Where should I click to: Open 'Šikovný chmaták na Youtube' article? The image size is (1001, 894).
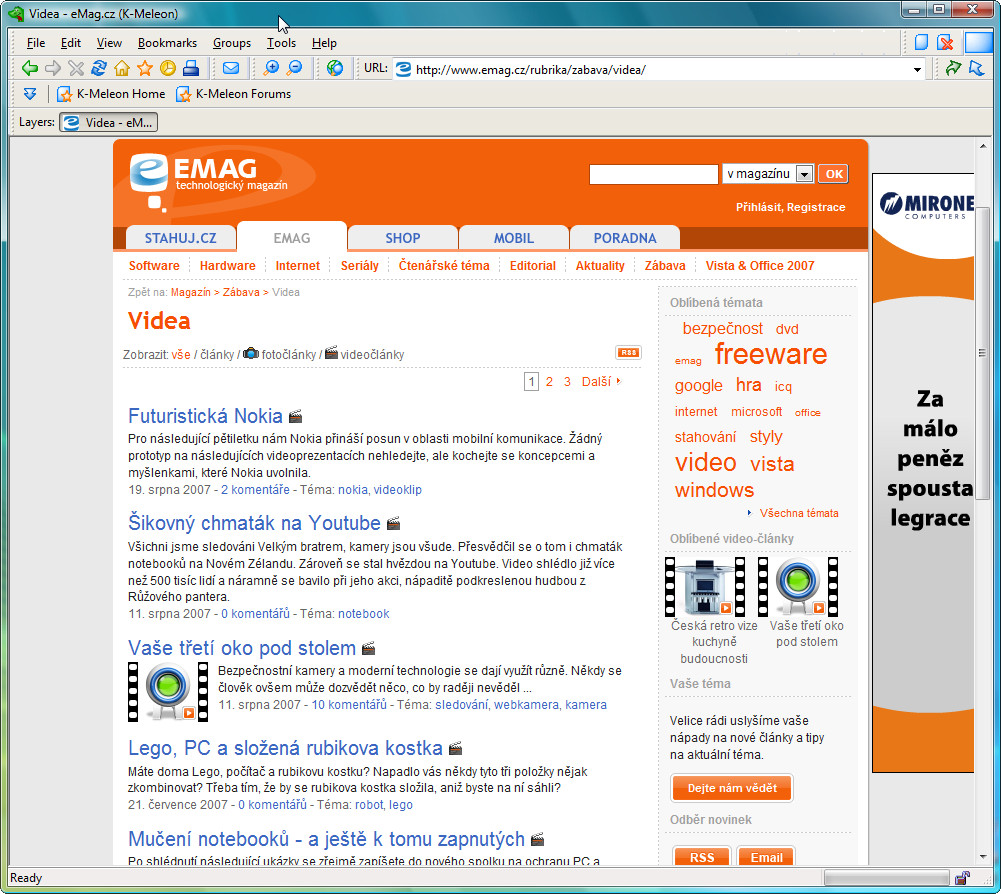254,522
